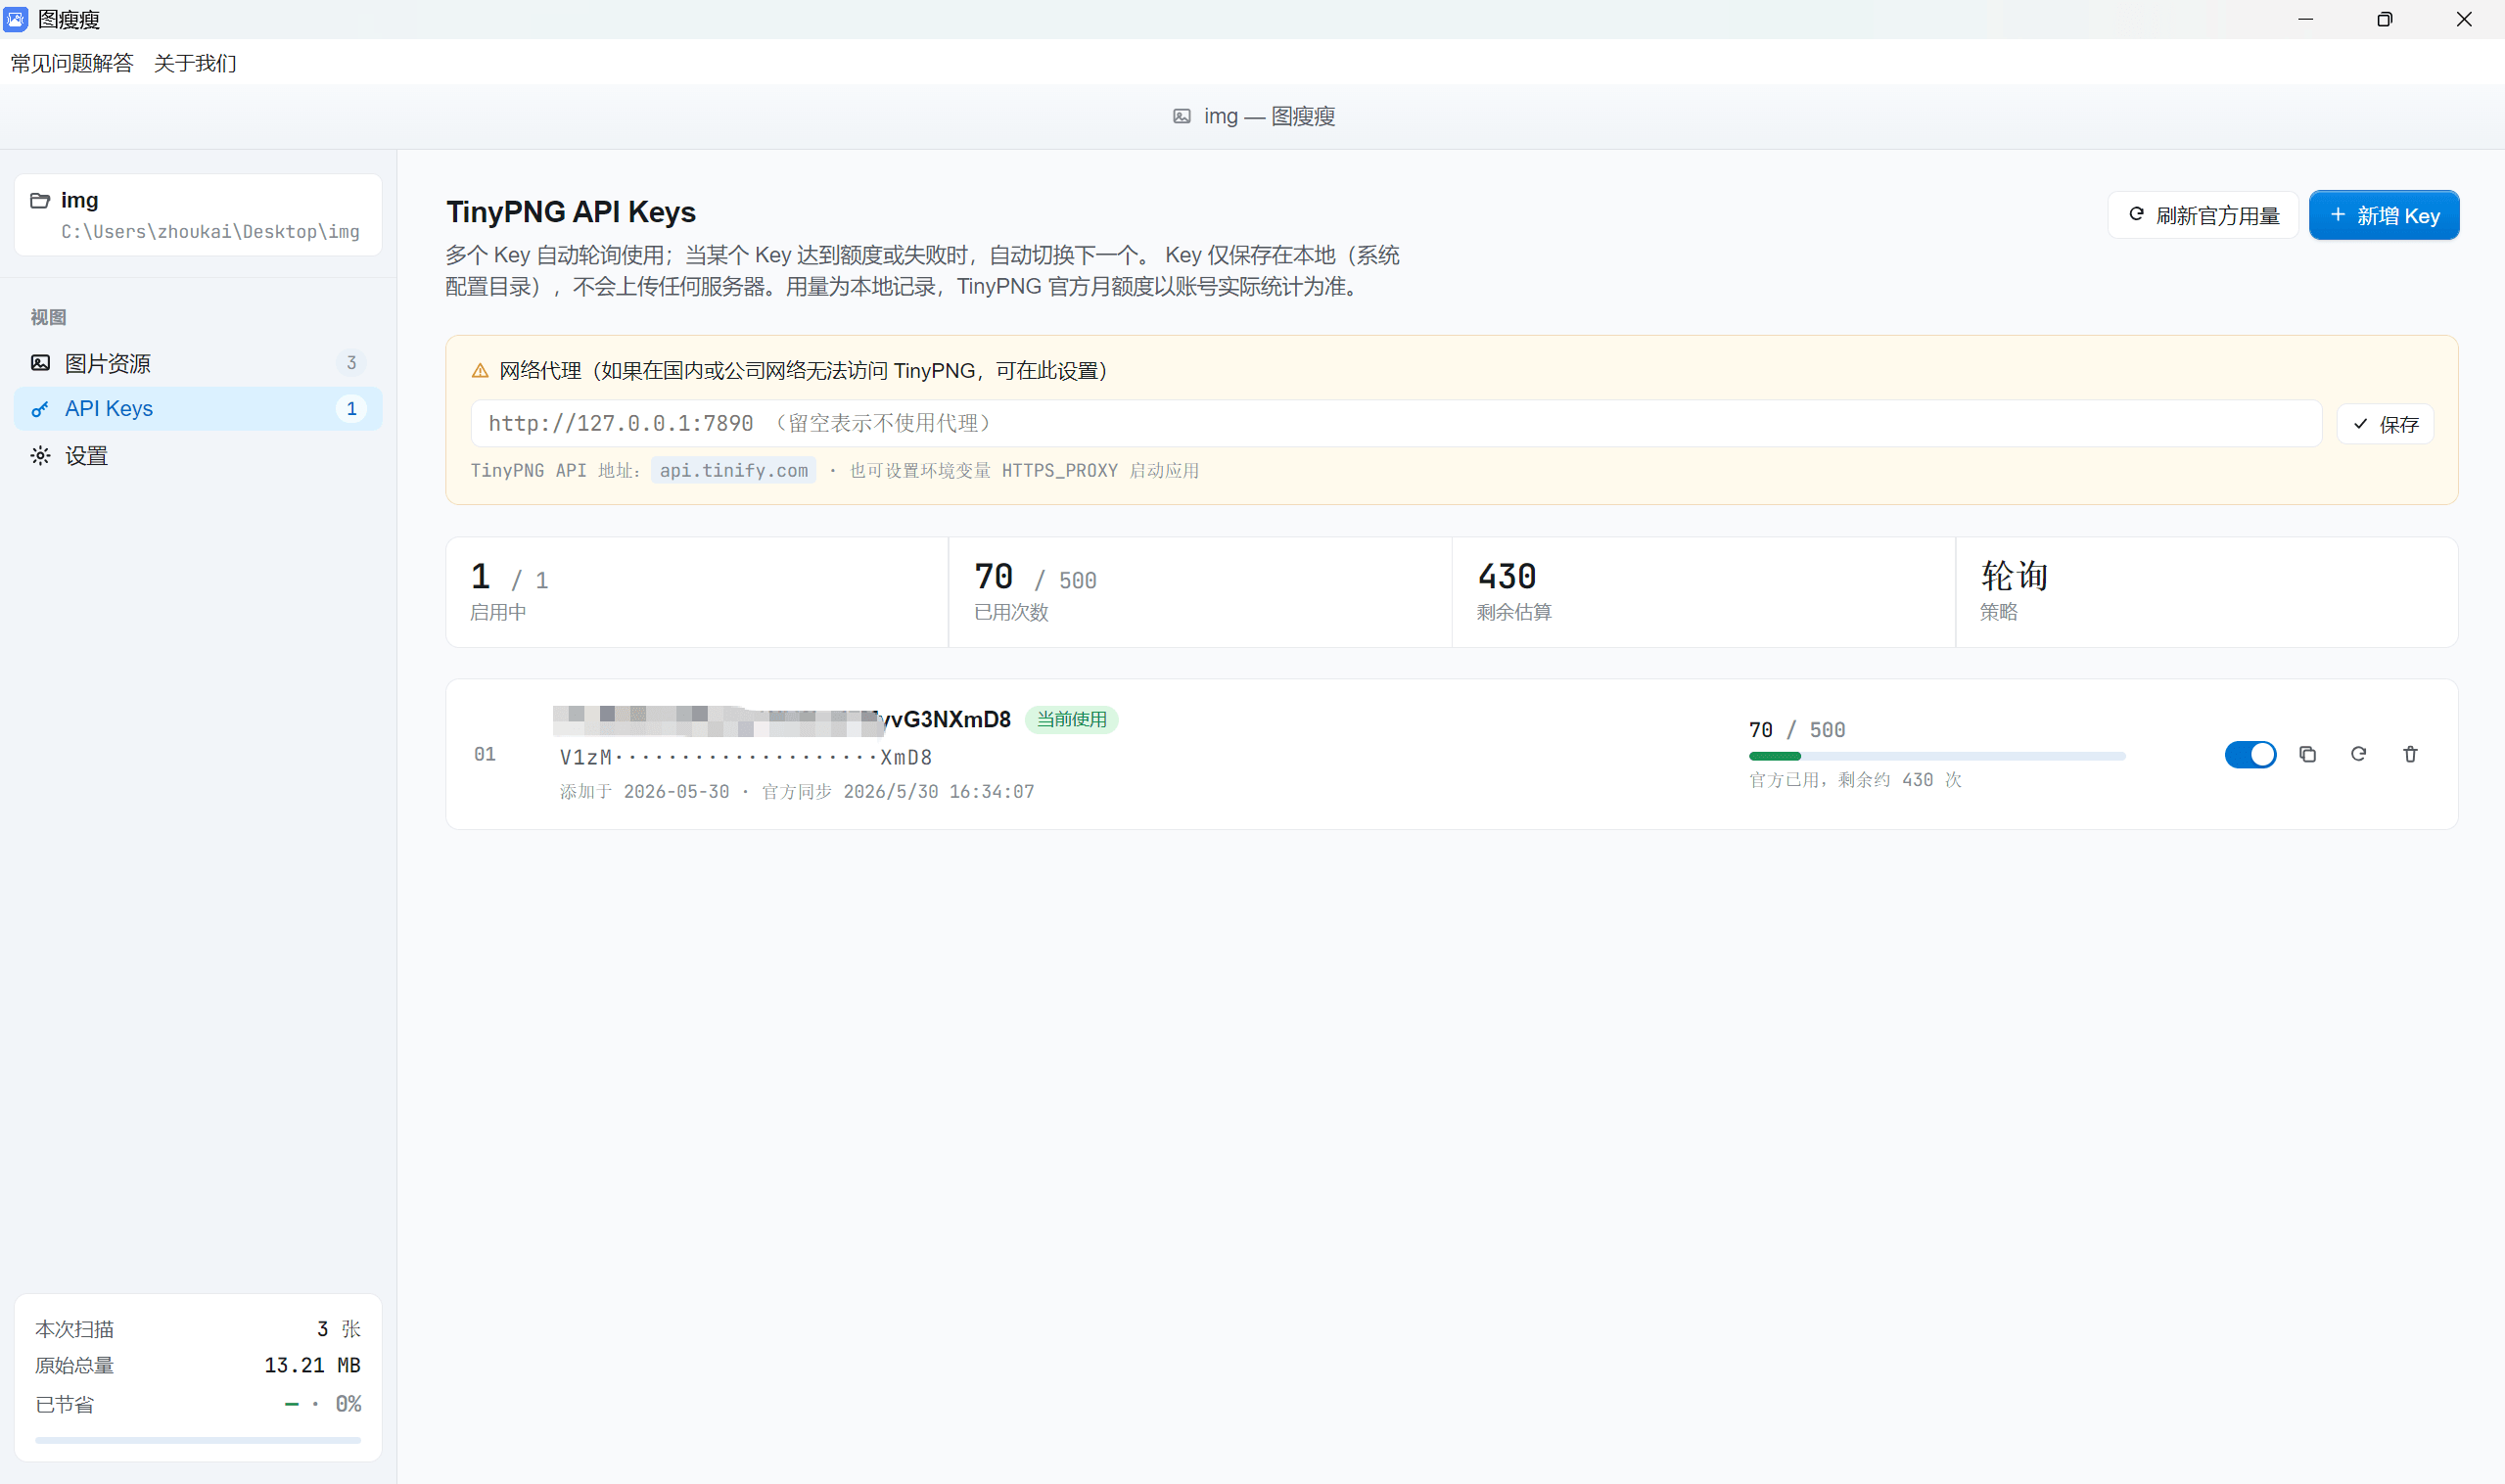Click the 官方已用，剩余约 430 次 text

pyautogui.click(x=1855, y=780)
